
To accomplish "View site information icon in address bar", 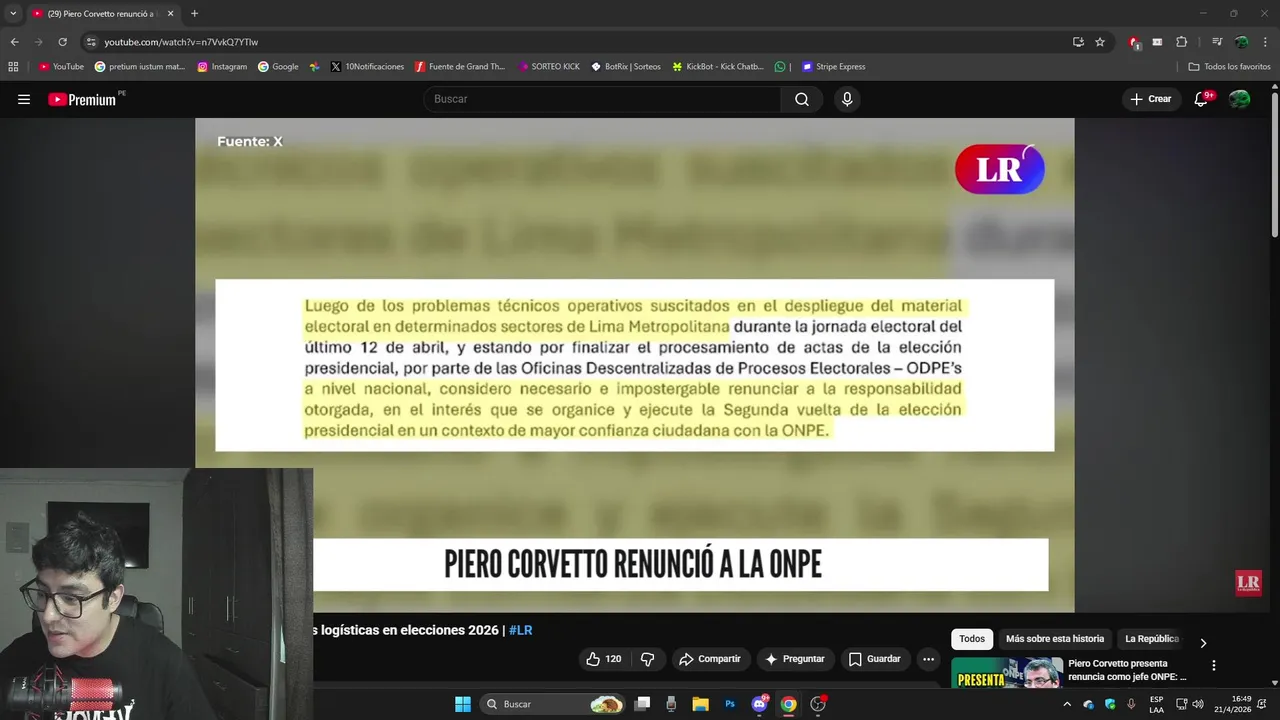I will (x=91, y=42).
